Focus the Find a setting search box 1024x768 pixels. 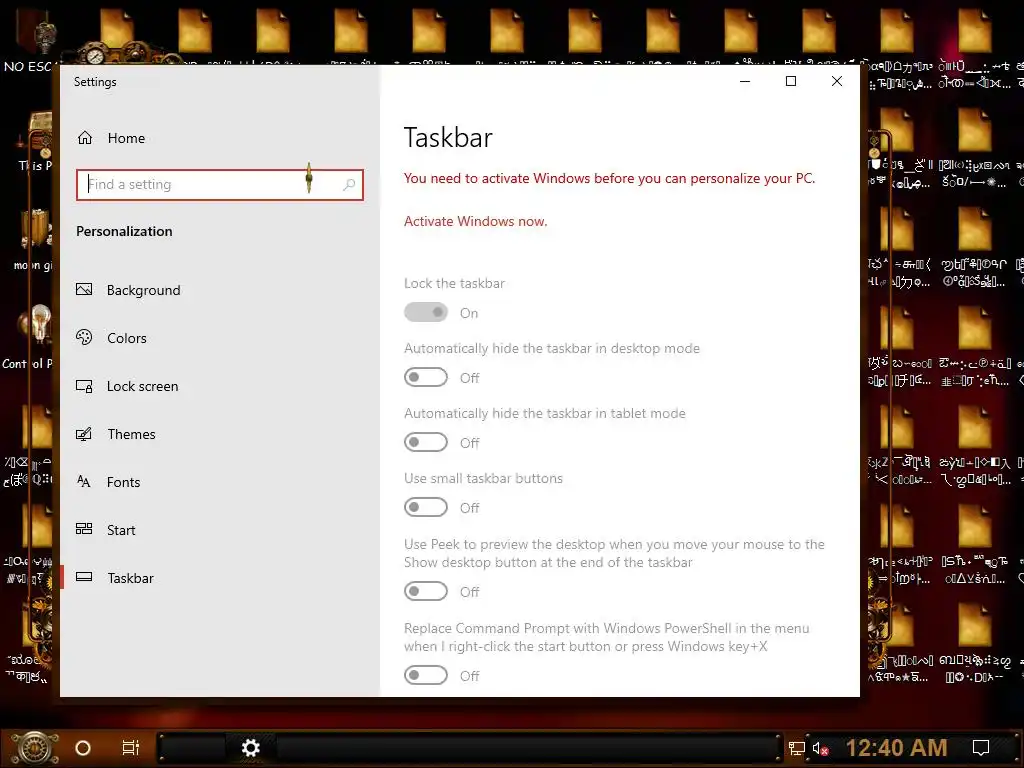pos(219,185)
